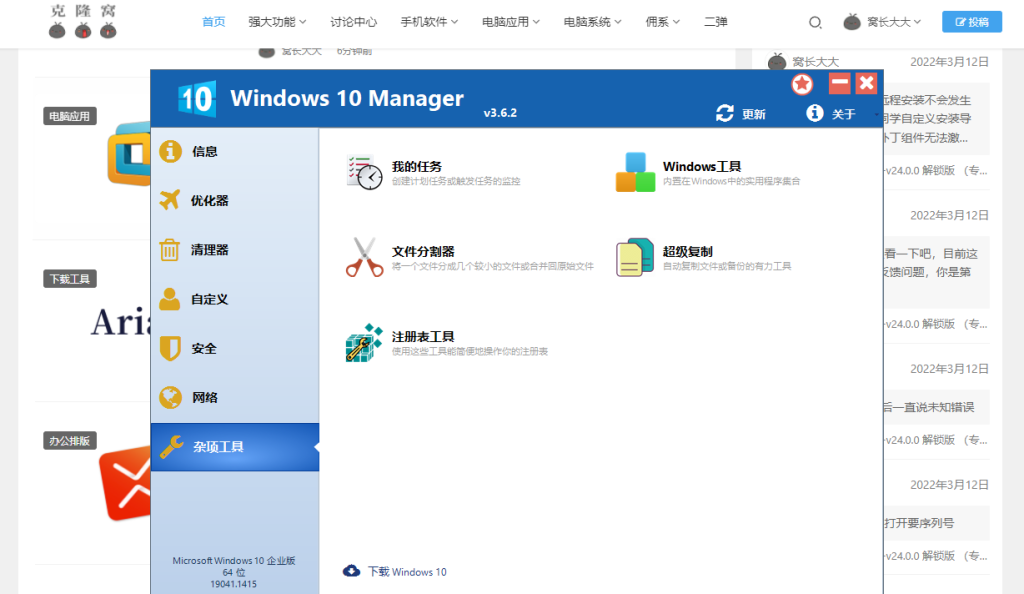
Task: Select the 自定义 sidebar tab text
Action: coord(210,299)
